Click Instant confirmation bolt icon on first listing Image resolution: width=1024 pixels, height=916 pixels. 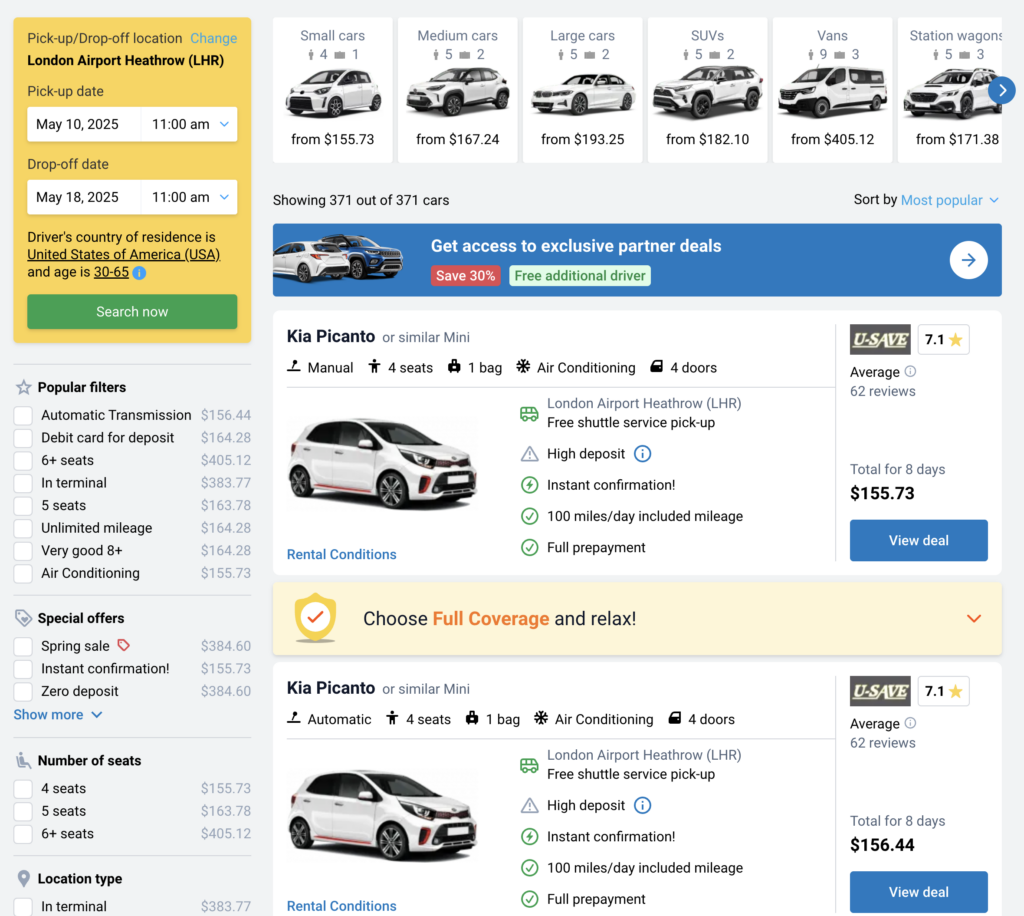coord(530,485)
